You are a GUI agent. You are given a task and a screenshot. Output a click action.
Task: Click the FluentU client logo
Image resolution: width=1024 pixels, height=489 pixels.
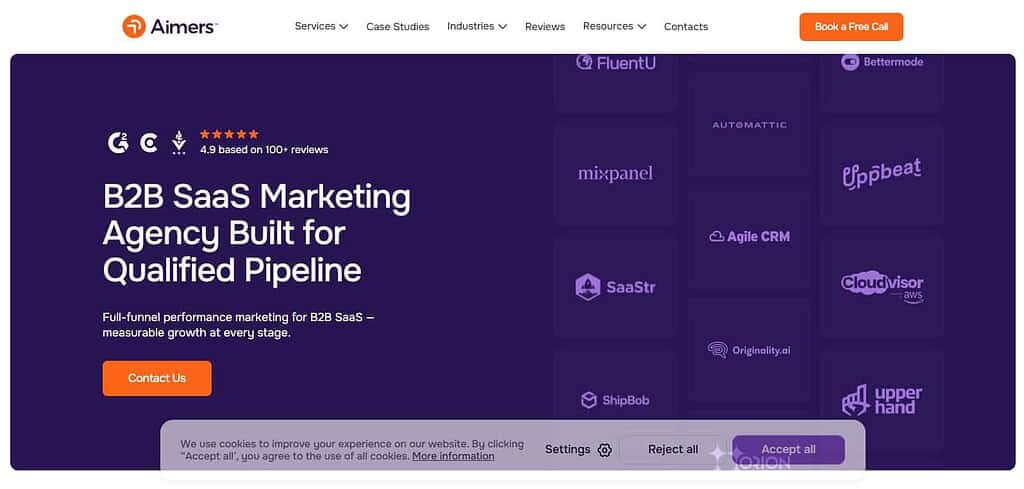tap(615, 63)
